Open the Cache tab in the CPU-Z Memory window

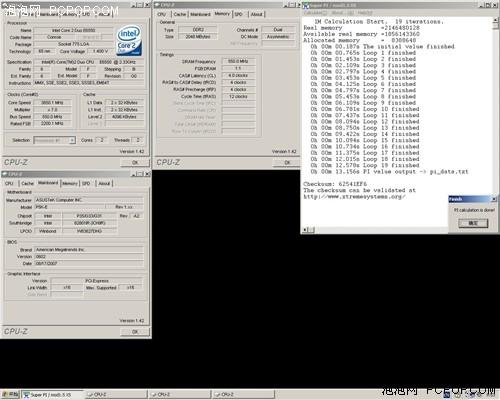click(180, 14)
